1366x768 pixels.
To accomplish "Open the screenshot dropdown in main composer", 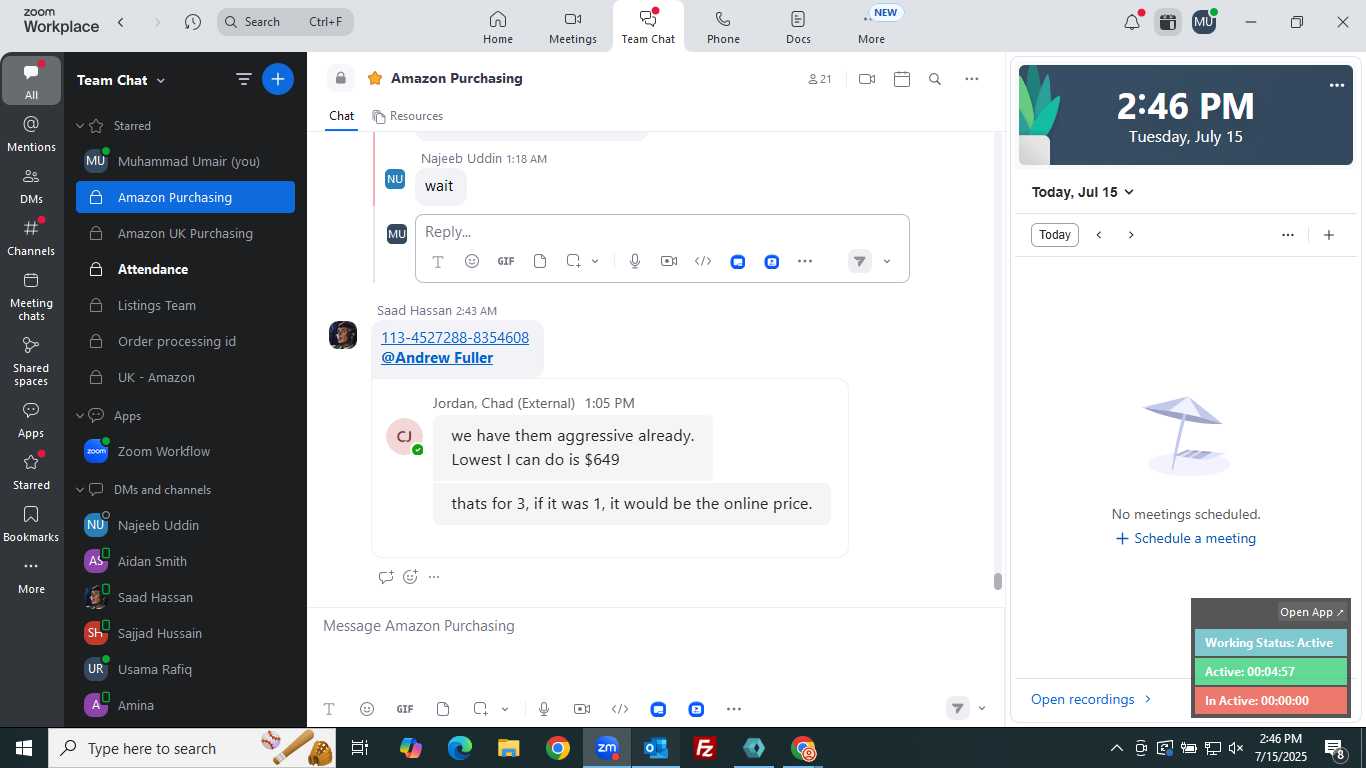I will [505, 709].
